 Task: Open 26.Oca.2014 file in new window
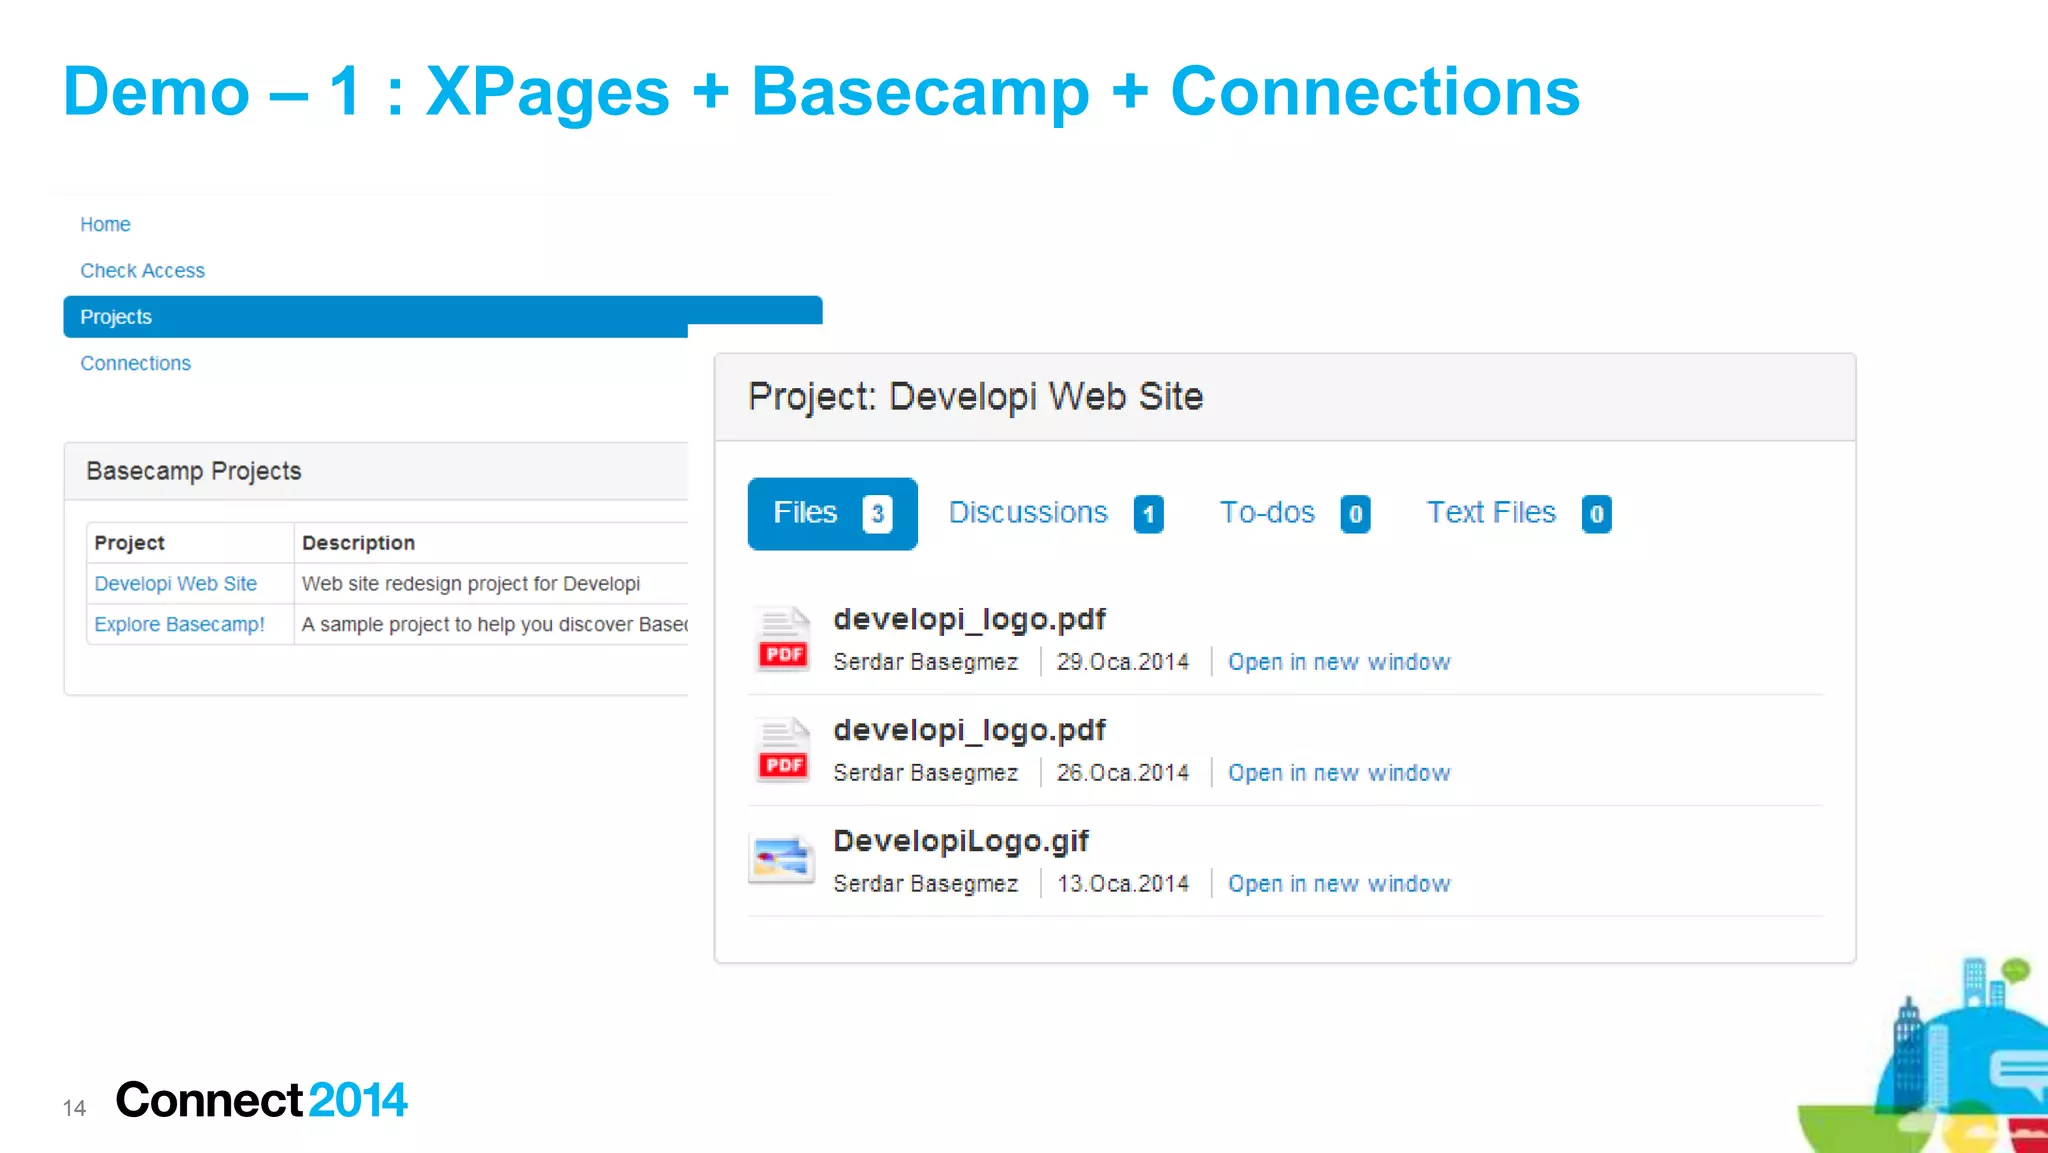coord(1339,773)
